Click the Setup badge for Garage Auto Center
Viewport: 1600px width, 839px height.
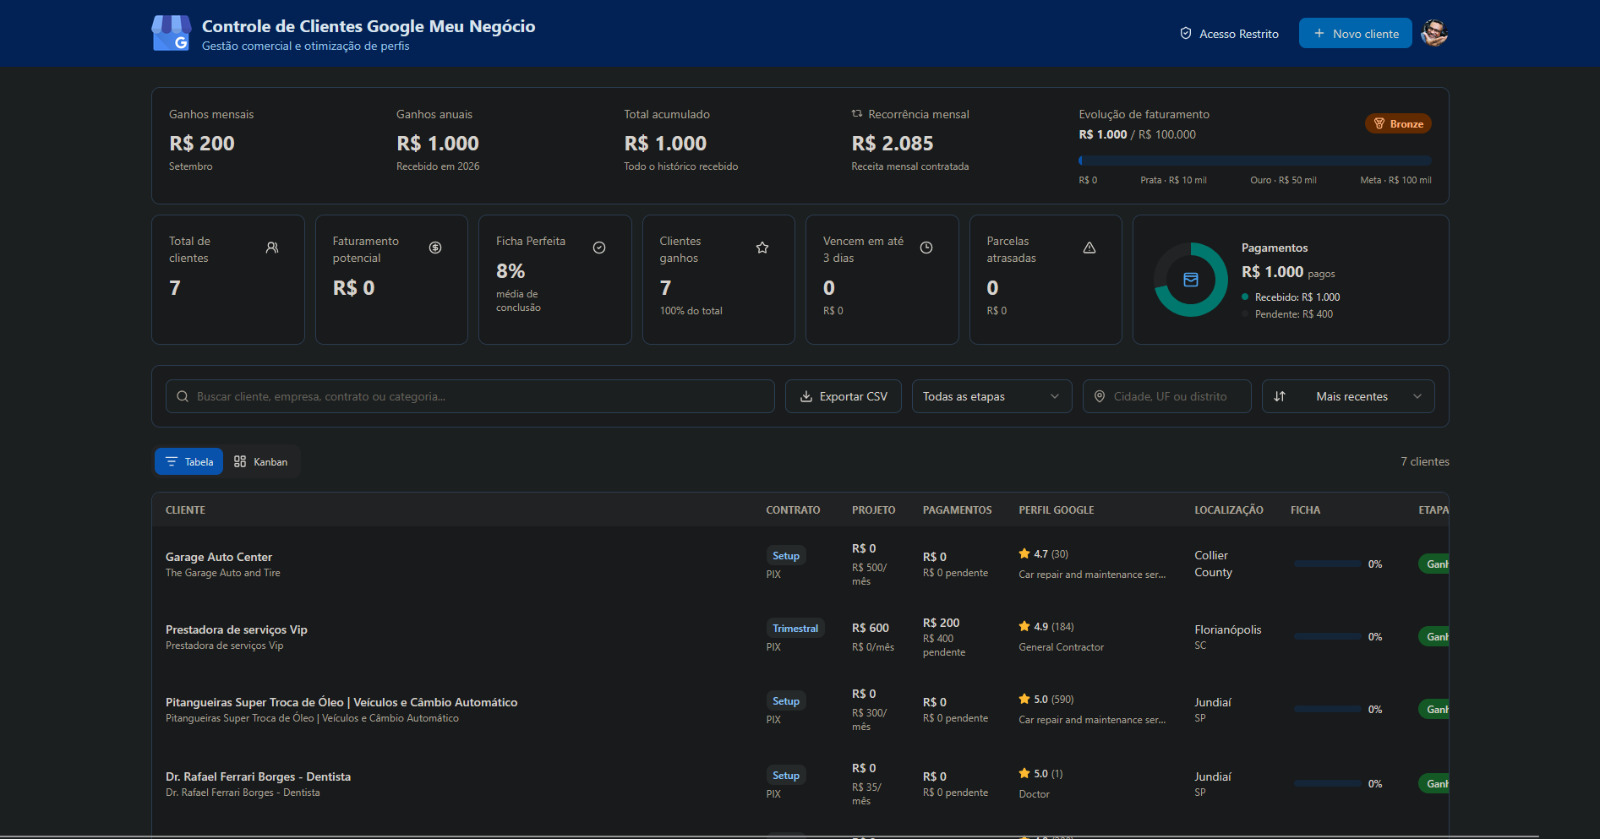786,556
